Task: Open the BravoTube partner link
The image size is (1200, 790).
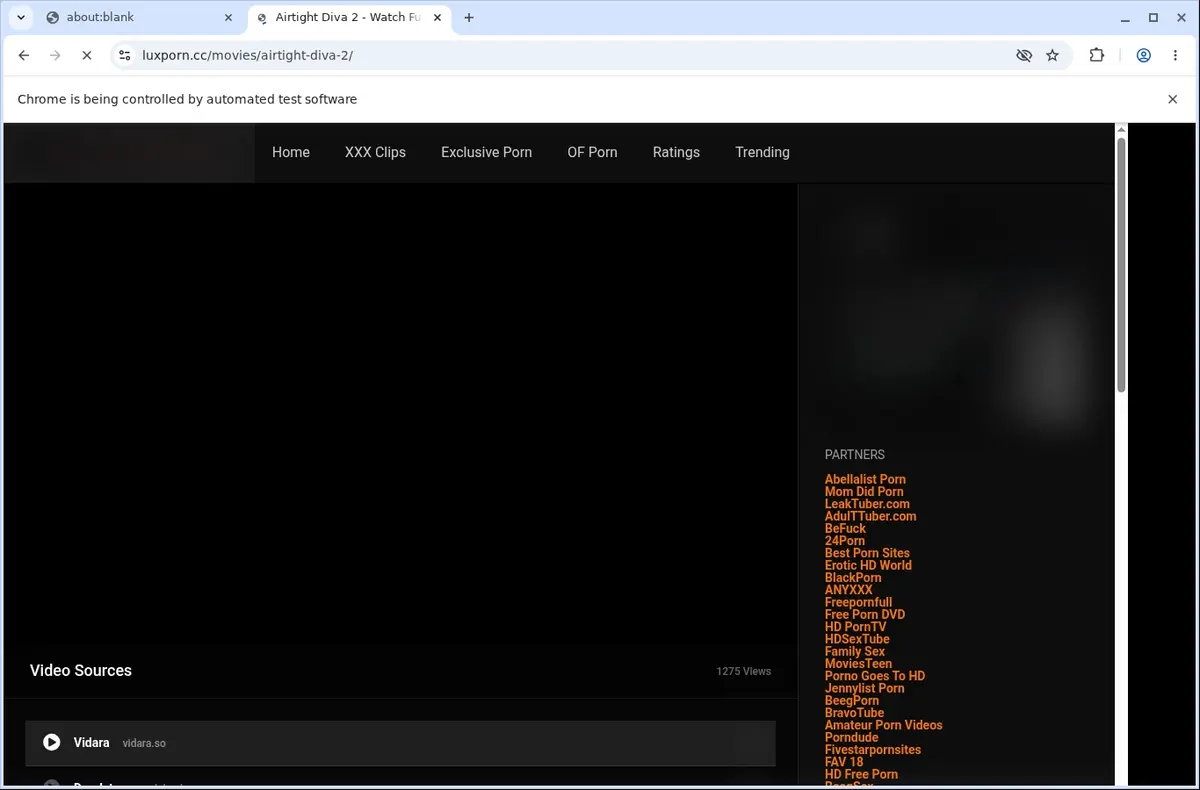Action: coord(854,713)
